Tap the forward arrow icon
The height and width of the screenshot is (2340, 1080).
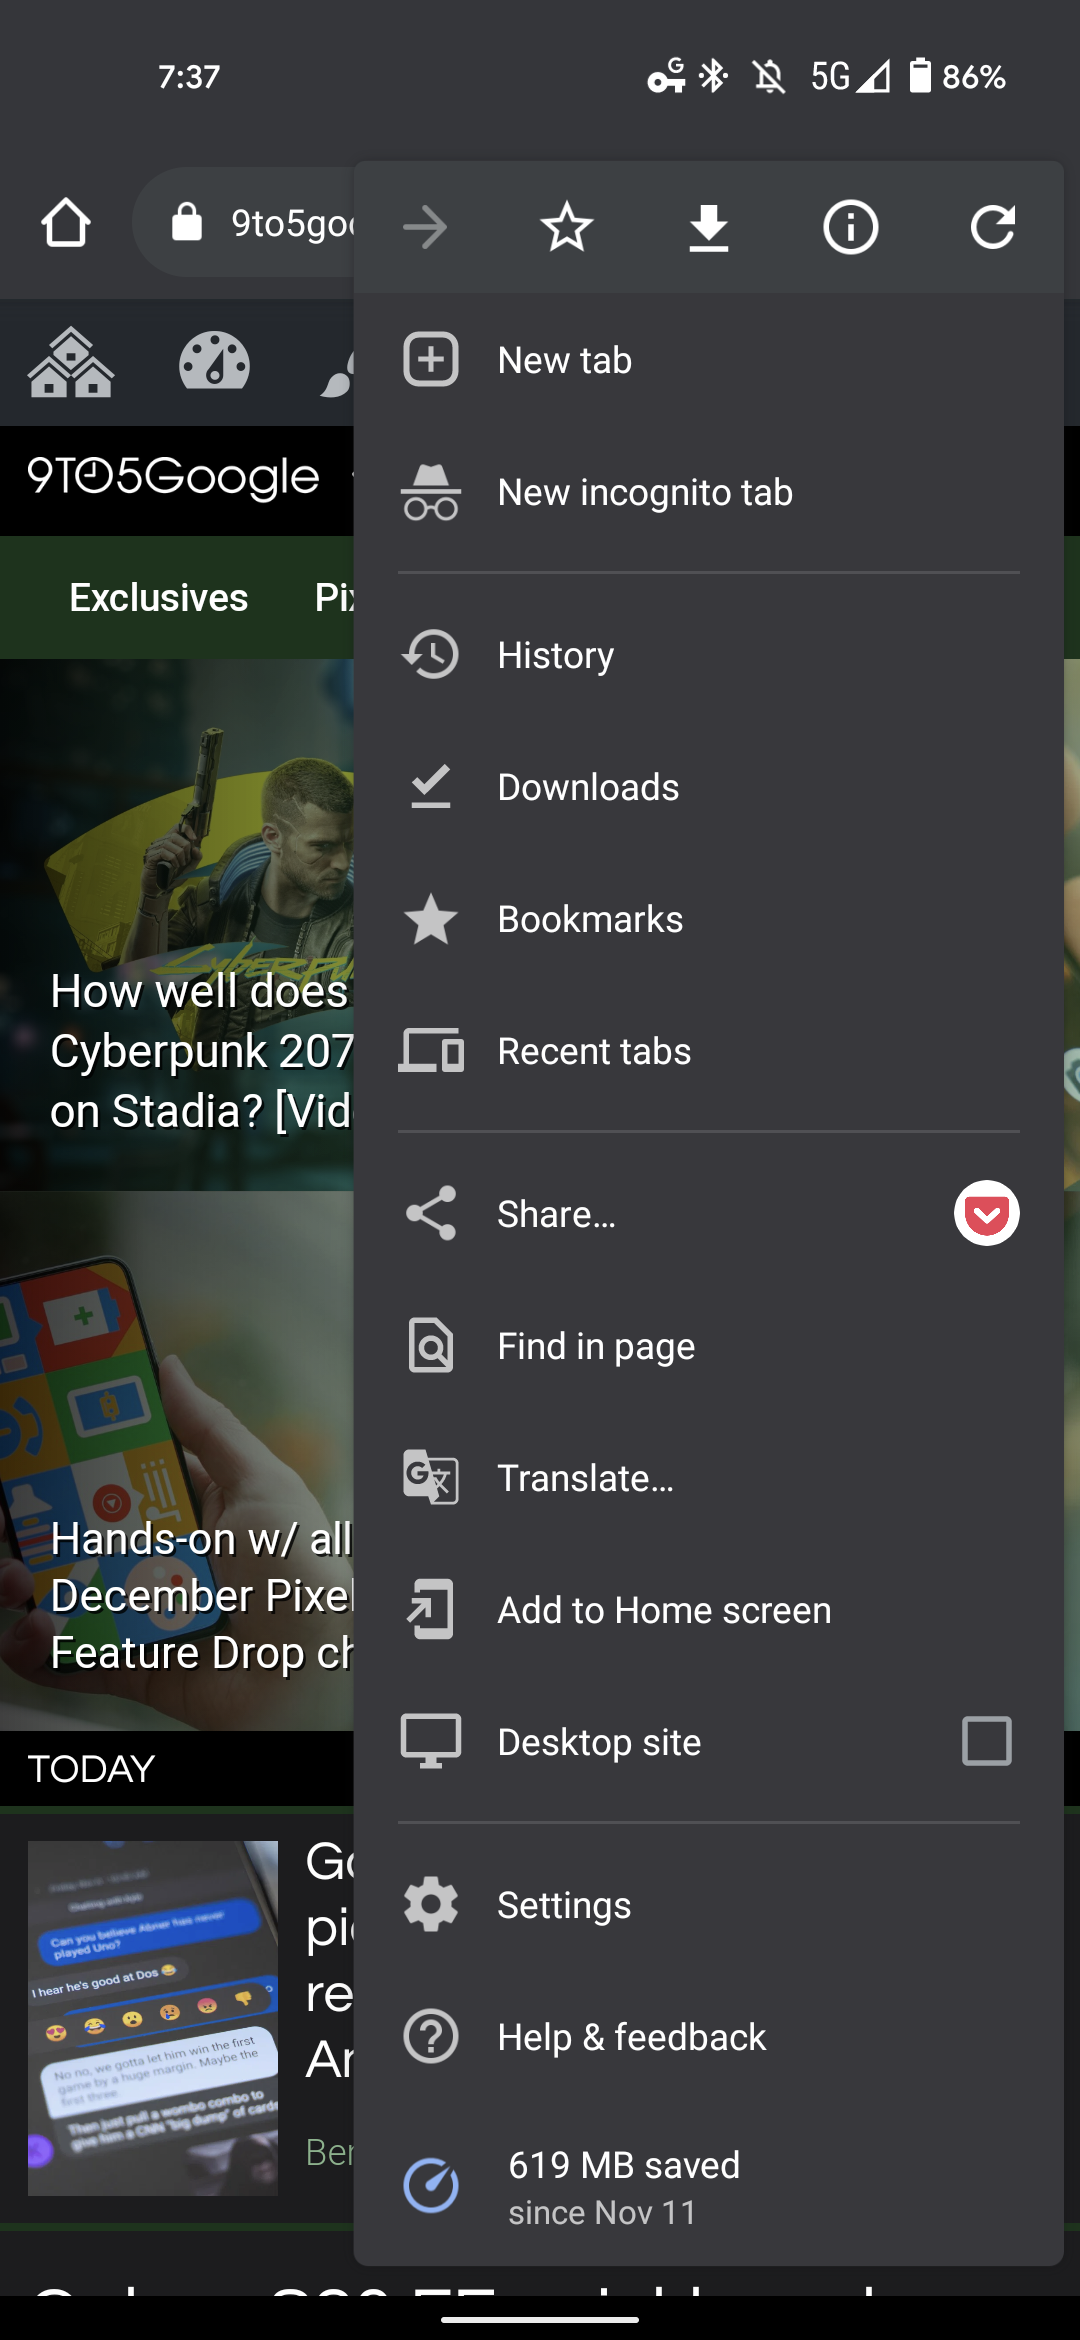pyautogui.click(x=425, y=227)
